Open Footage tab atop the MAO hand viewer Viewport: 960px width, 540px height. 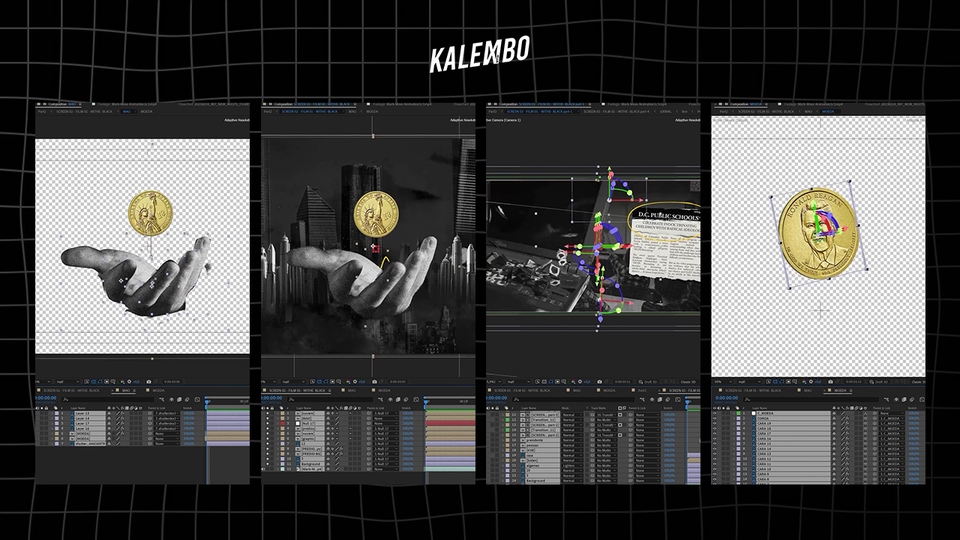pos(124,104)
